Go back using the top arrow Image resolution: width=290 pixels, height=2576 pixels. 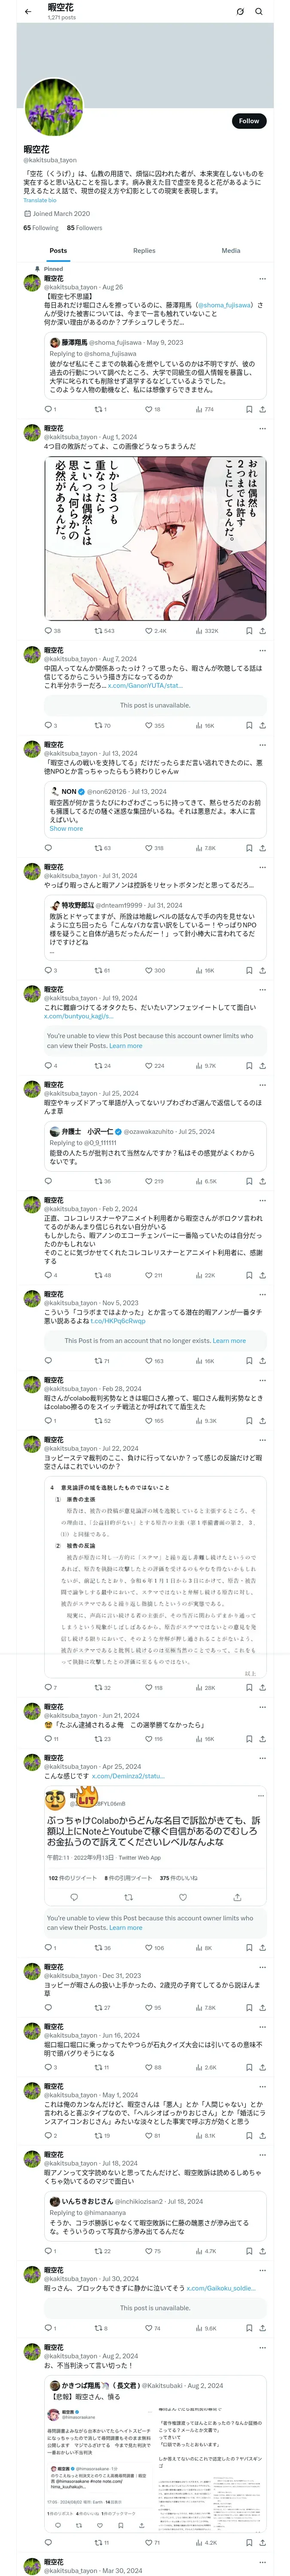(28, 11)
